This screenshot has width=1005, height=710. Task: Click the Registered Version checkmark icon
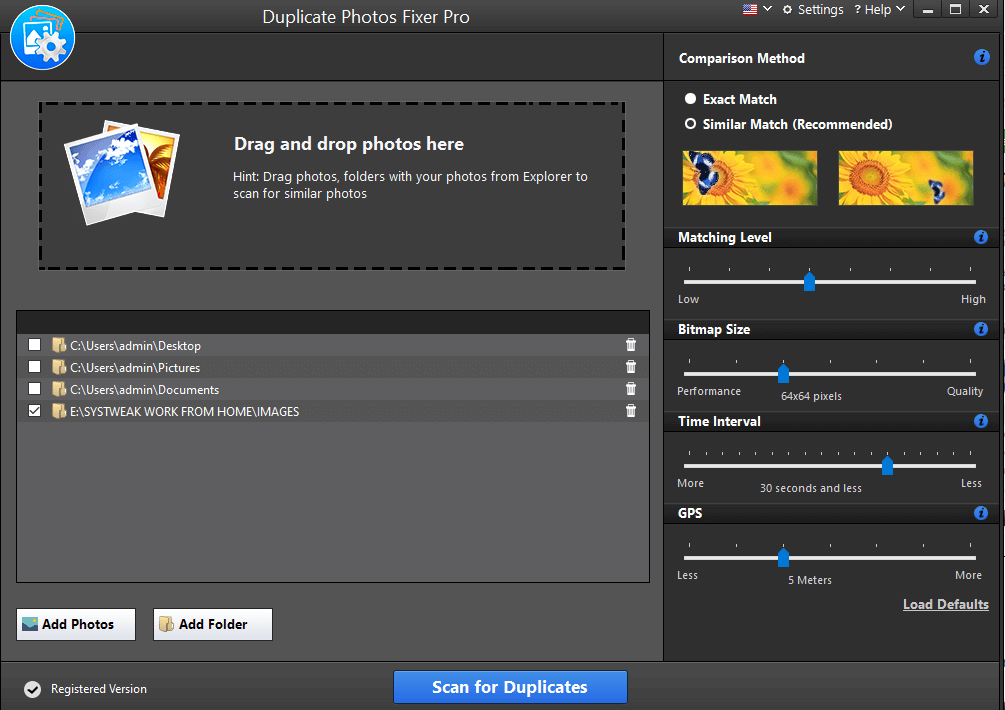point(33,689)
